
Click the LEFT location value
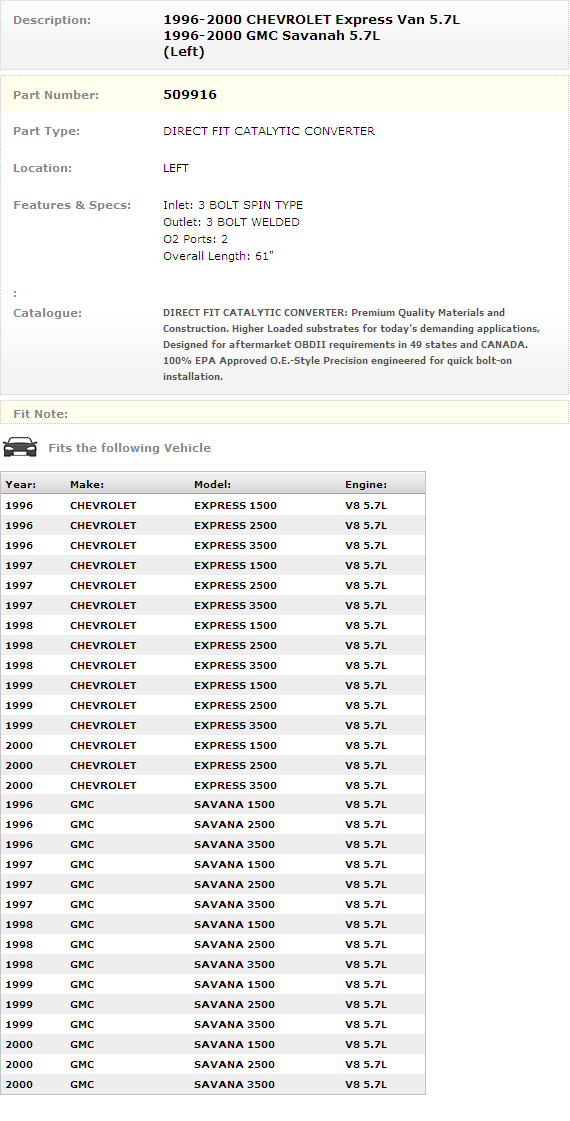[x=176, y=168]
